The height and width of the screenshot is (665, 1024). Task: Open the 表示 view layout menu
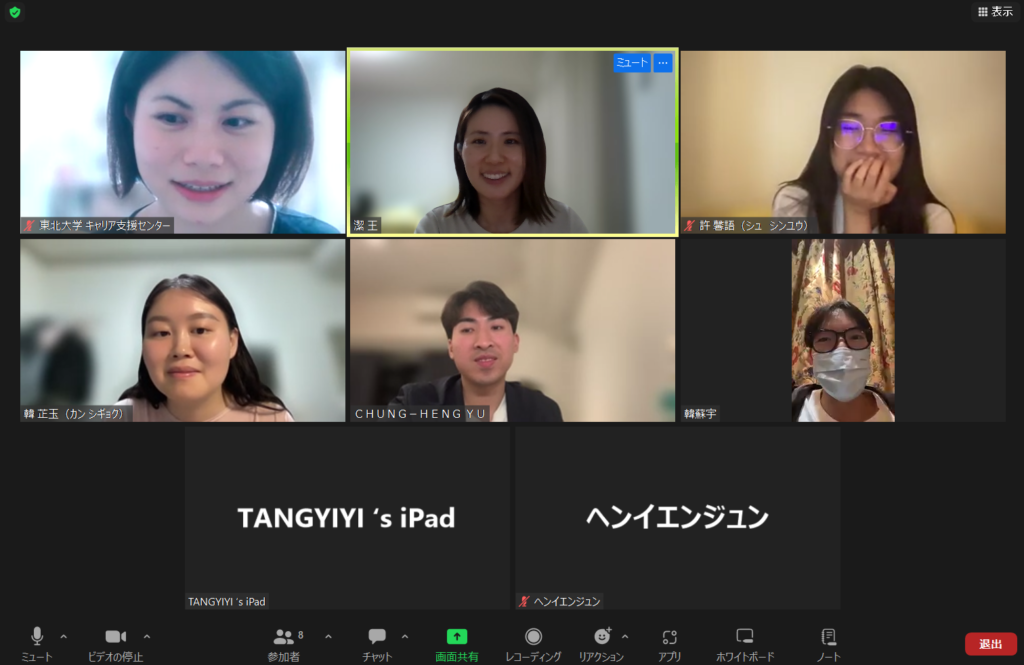click(x=995, y=12)
